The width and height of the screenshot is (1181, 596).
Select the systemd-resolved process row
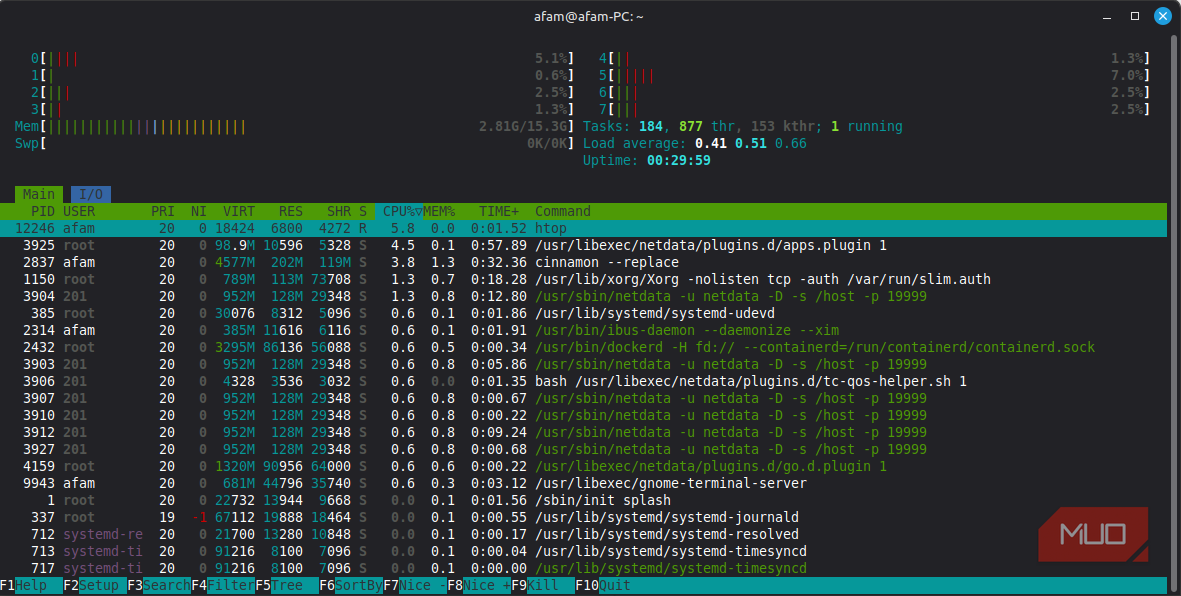pos(584,534)
